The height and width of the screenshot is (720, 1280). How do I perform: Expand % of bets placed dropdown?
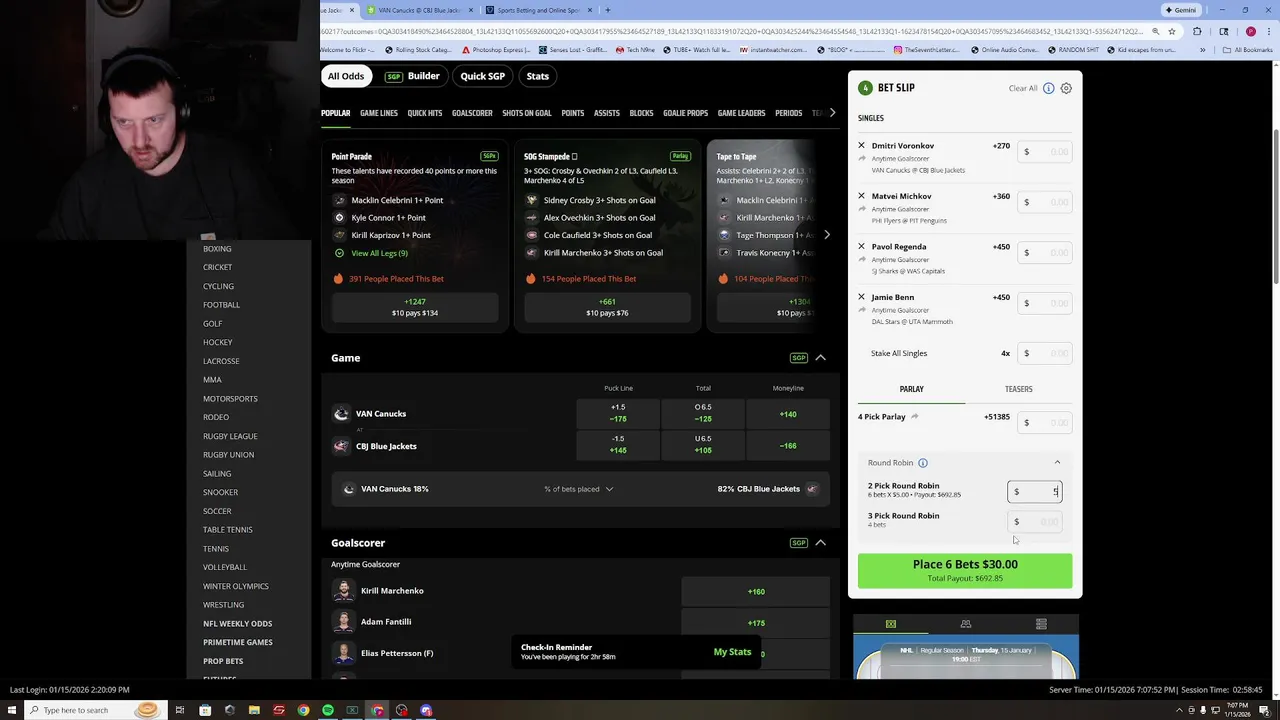coord(579,489)
